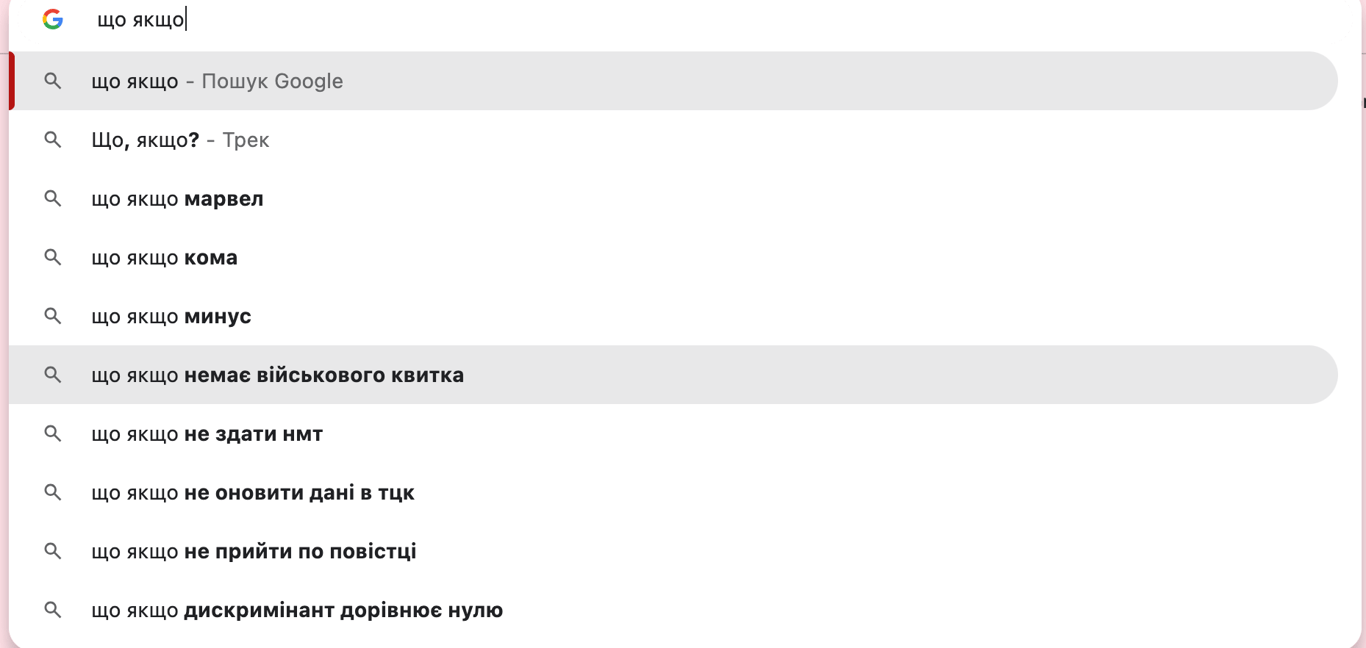Image resolution: width=1366 pixels, height=648 pixels.
Task: Choose 'що якщо не здати нмт'
Action: point(207,434)
